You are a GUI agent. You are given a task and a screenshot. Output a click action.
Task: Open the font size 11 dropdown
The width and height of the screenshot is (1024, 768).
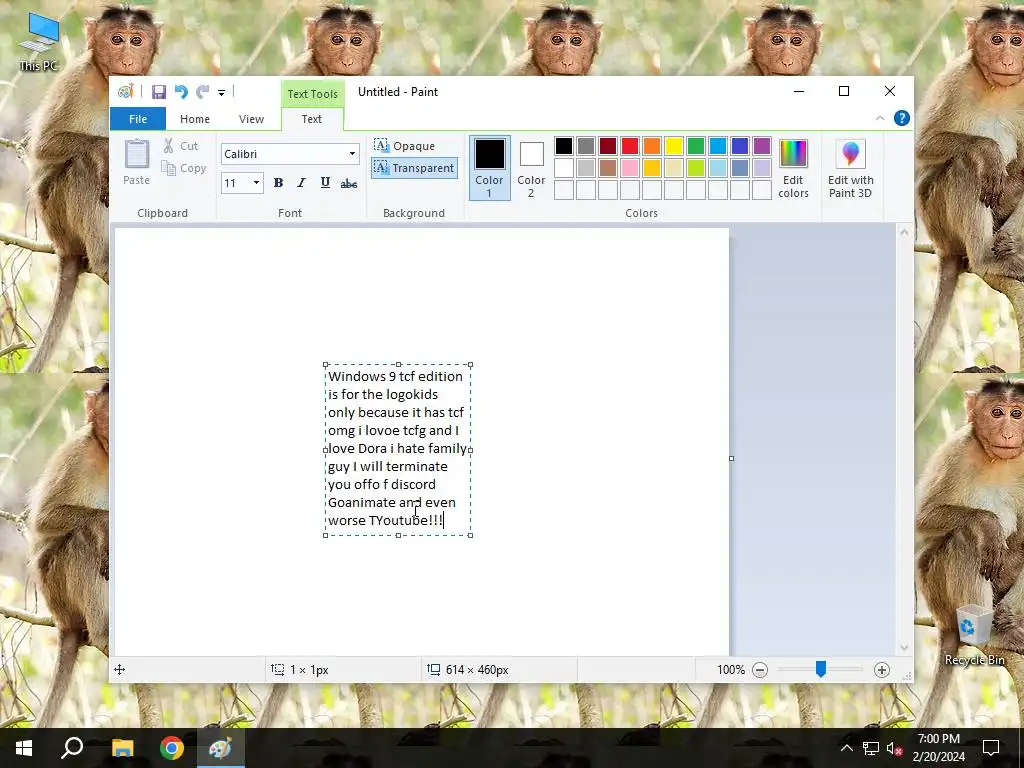[256, 183]
